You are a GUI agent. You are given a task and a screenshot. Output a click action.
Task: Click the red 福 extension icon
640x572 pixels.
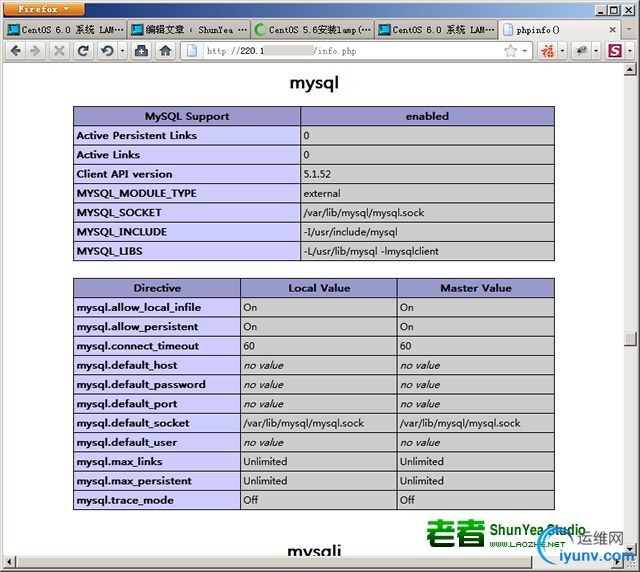point(547,51)
